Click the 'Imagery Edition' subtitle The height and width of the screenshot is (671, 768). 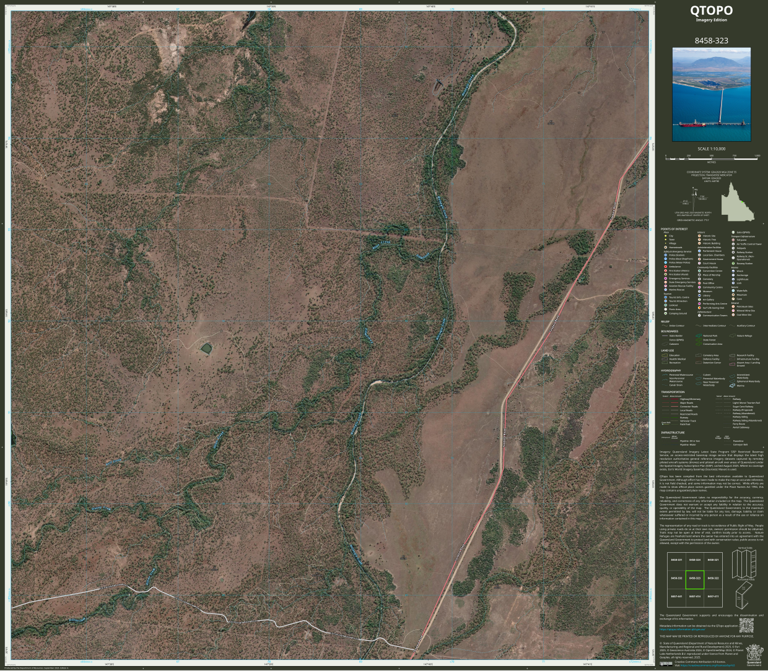tap(711, 20)
